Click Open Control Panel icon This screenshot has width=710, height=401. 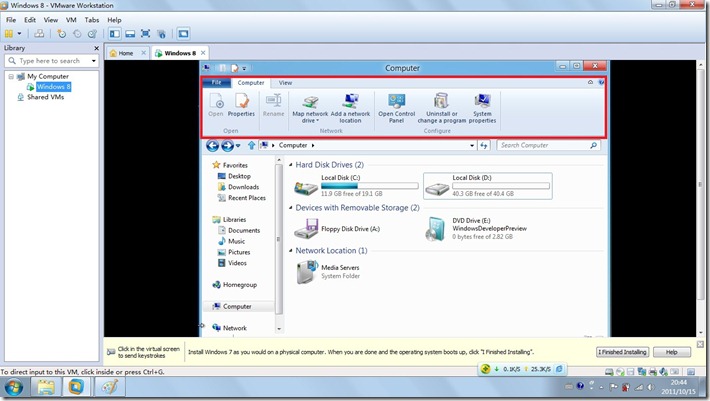point(397,109)
